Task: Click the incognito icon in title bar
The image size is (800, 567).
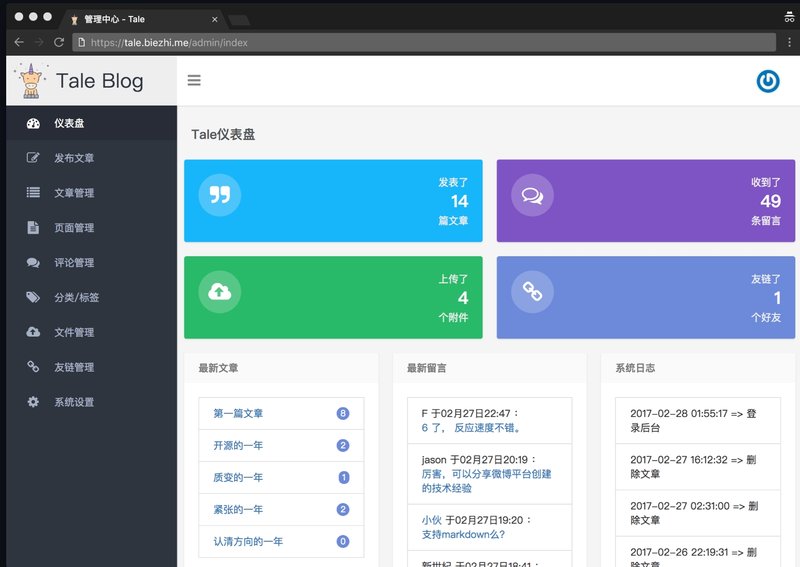Action: (789, 17)
